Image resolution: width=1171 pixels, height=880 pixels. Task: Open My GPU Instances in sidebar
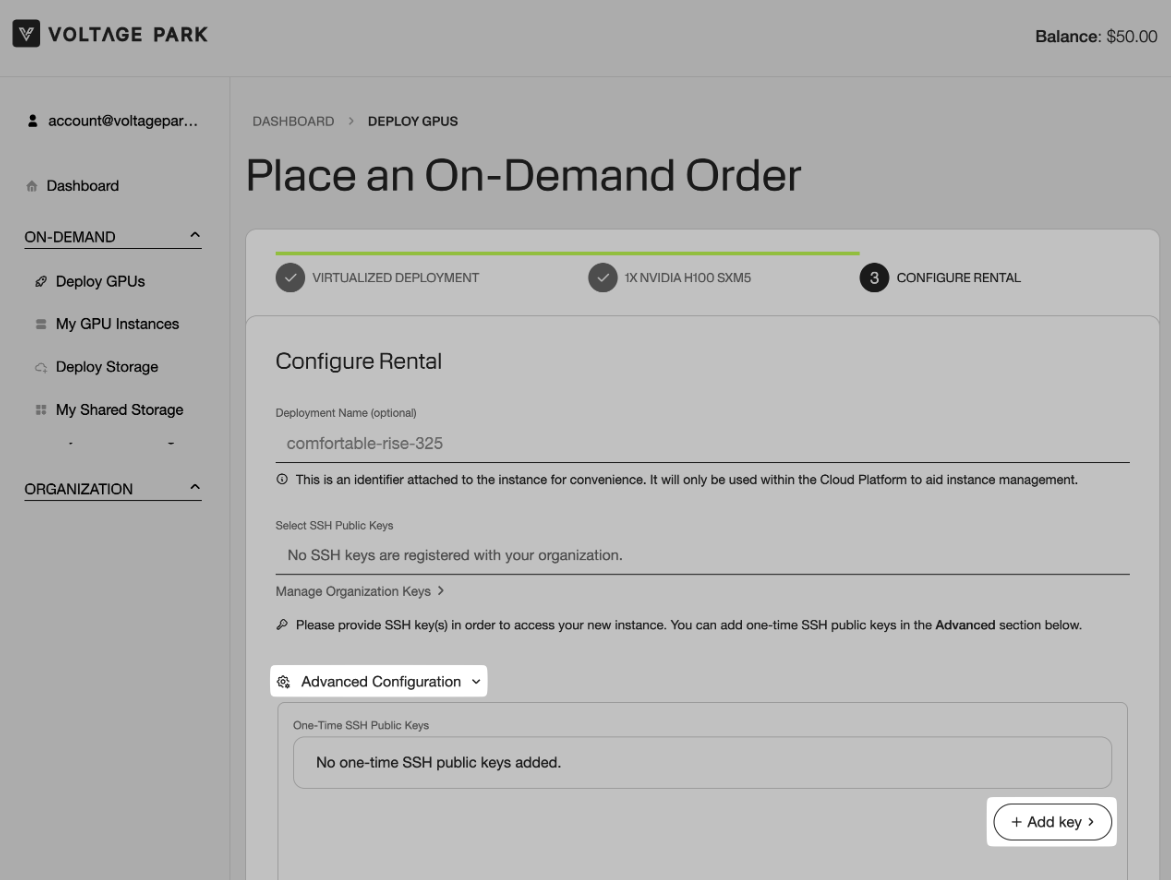pos(117,325)
